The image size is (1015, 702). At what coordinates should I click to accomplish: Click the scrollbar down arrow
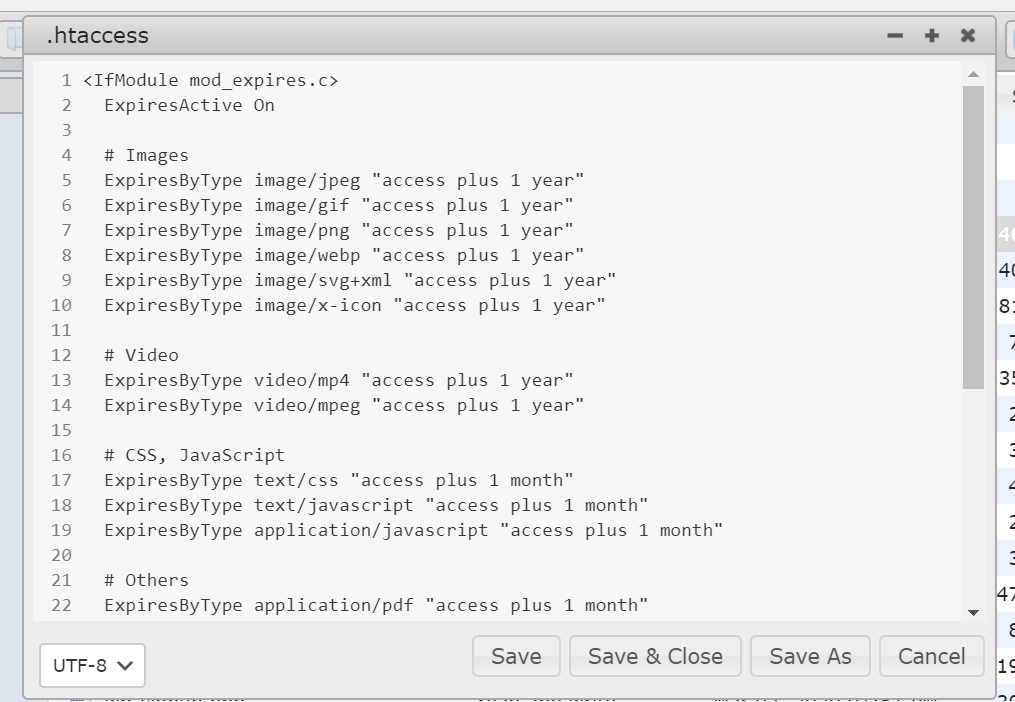(x=973, y=612)
